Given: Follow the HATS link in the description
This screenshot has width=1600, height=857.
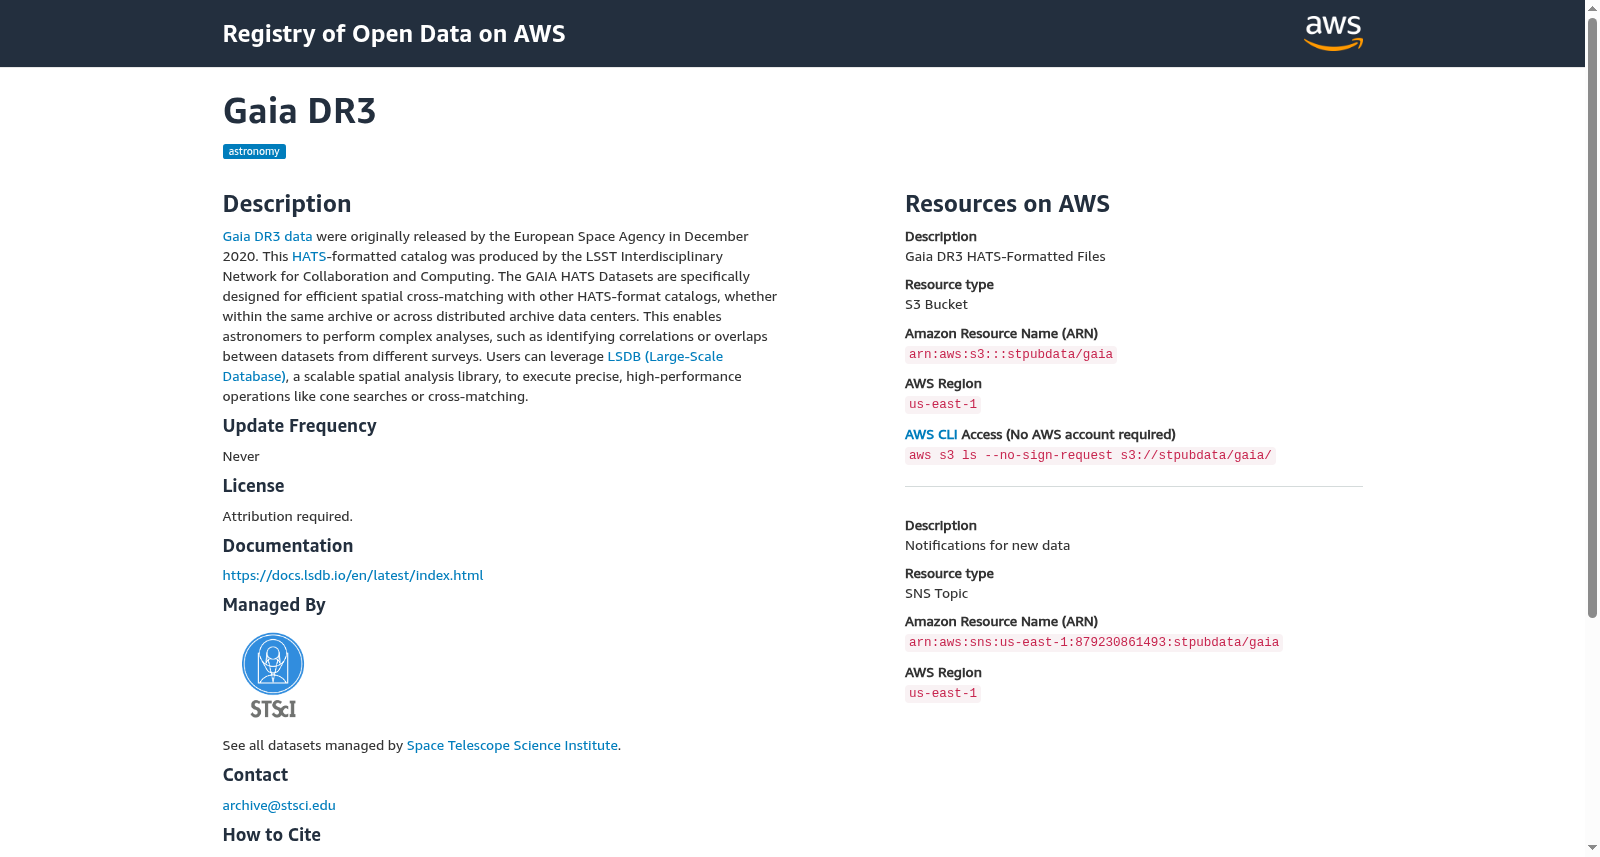Looking at the screenshot, I should pyautogui.click(x=309, y=257).
